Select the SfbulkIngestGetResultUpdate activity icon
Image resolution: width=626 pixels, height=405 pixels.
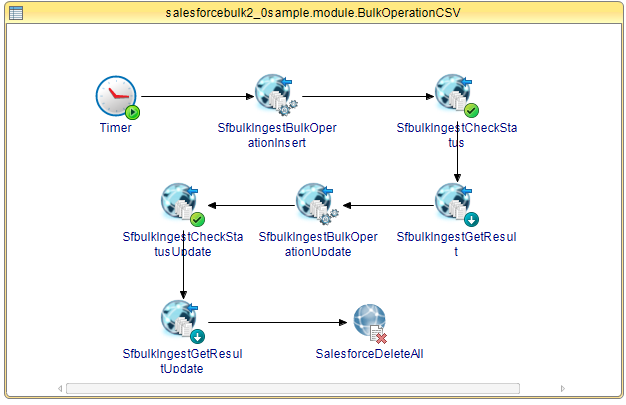click(183, 322)
